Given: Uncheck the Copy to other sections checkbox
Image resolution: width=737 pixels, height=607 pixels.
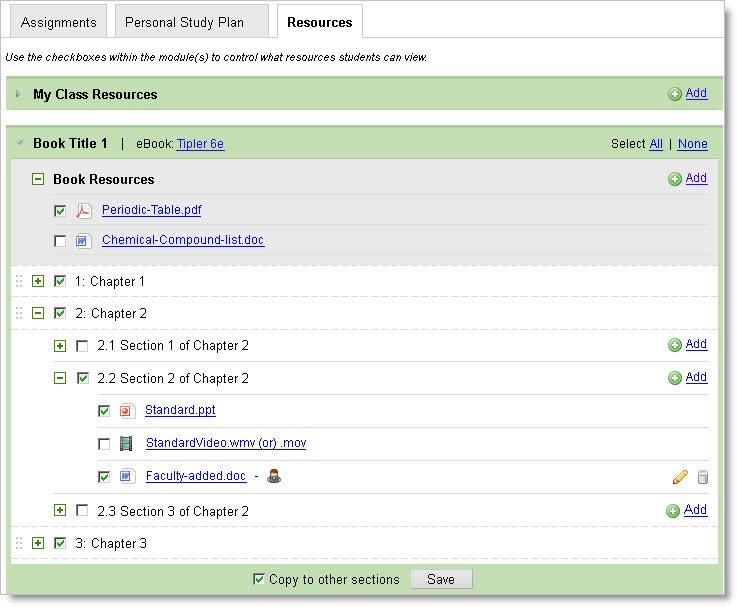Looking at the screenshot, I should tap(259, 579).
